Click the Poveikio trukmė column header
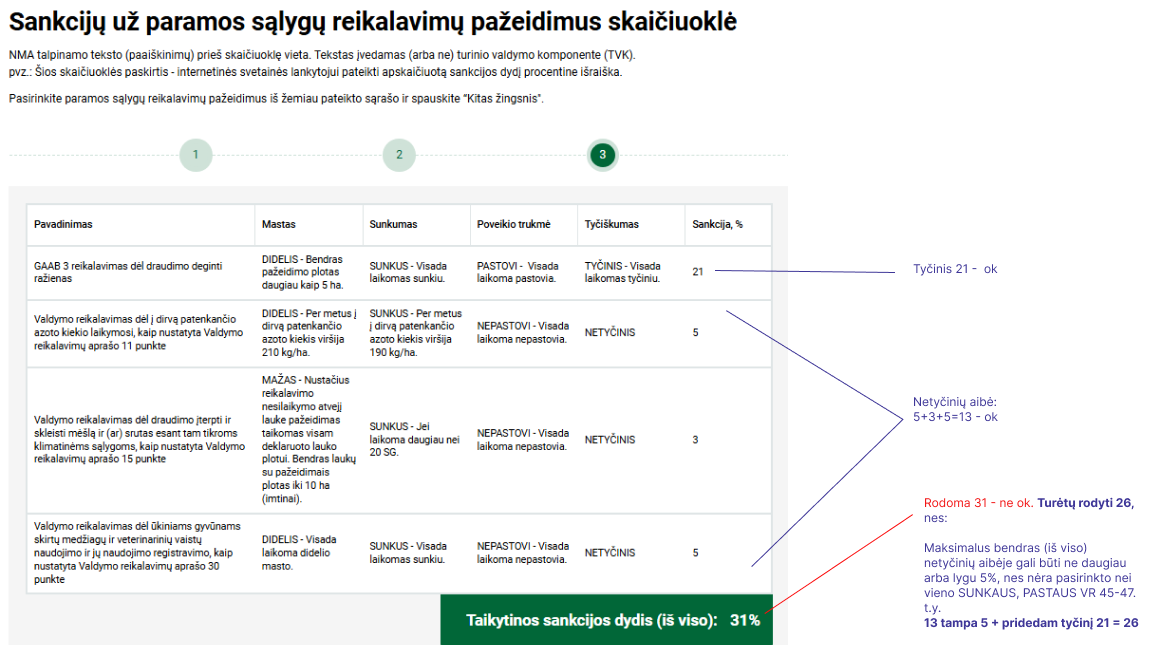1160x645 pixels. click(x=513, y=225)
